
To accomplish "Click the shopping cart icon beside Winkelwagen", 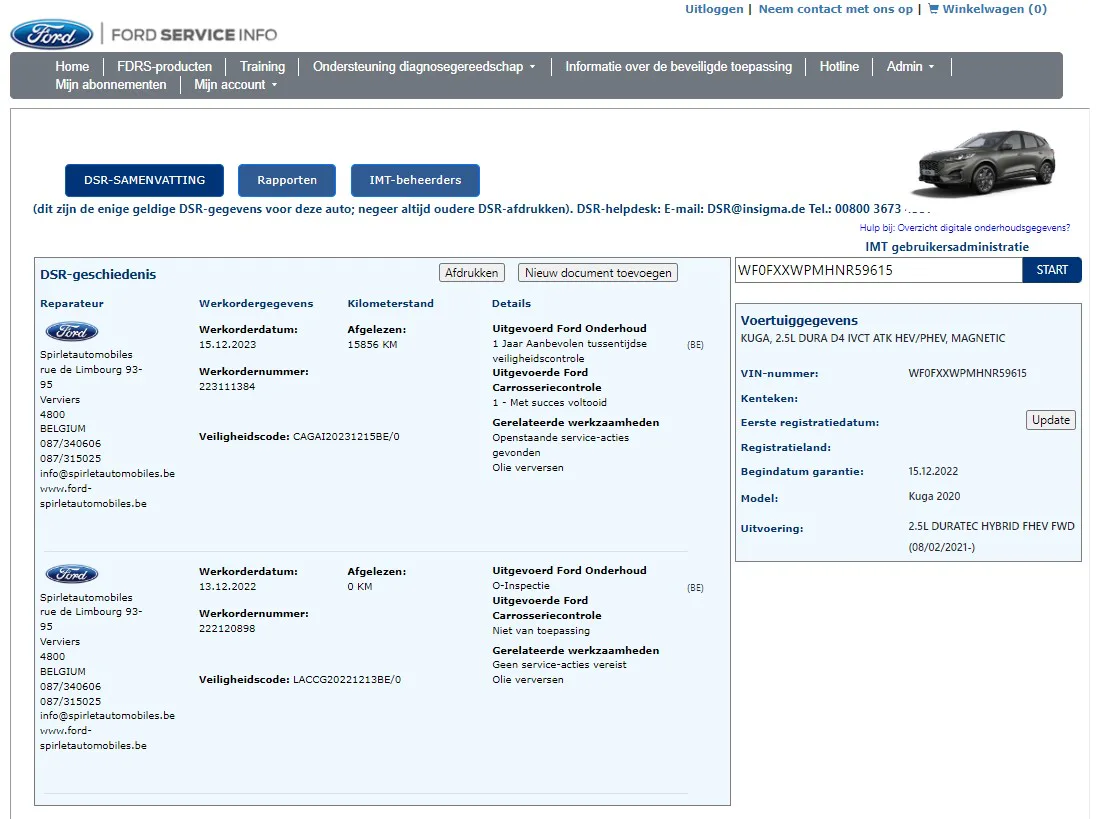I will click(x=933, y=9).
